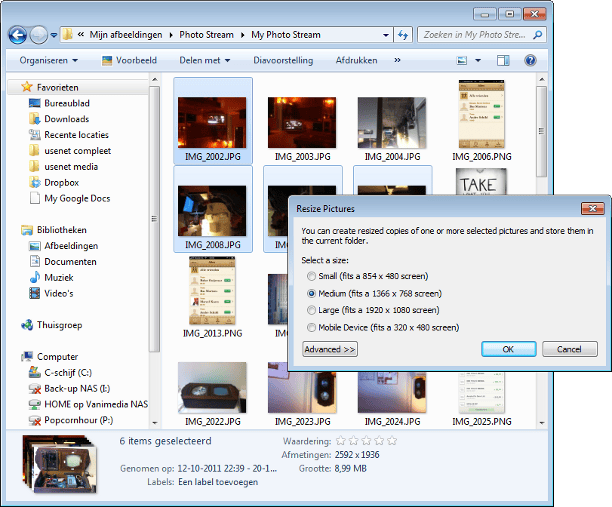Go back using the Explorer back arrow

18,35
